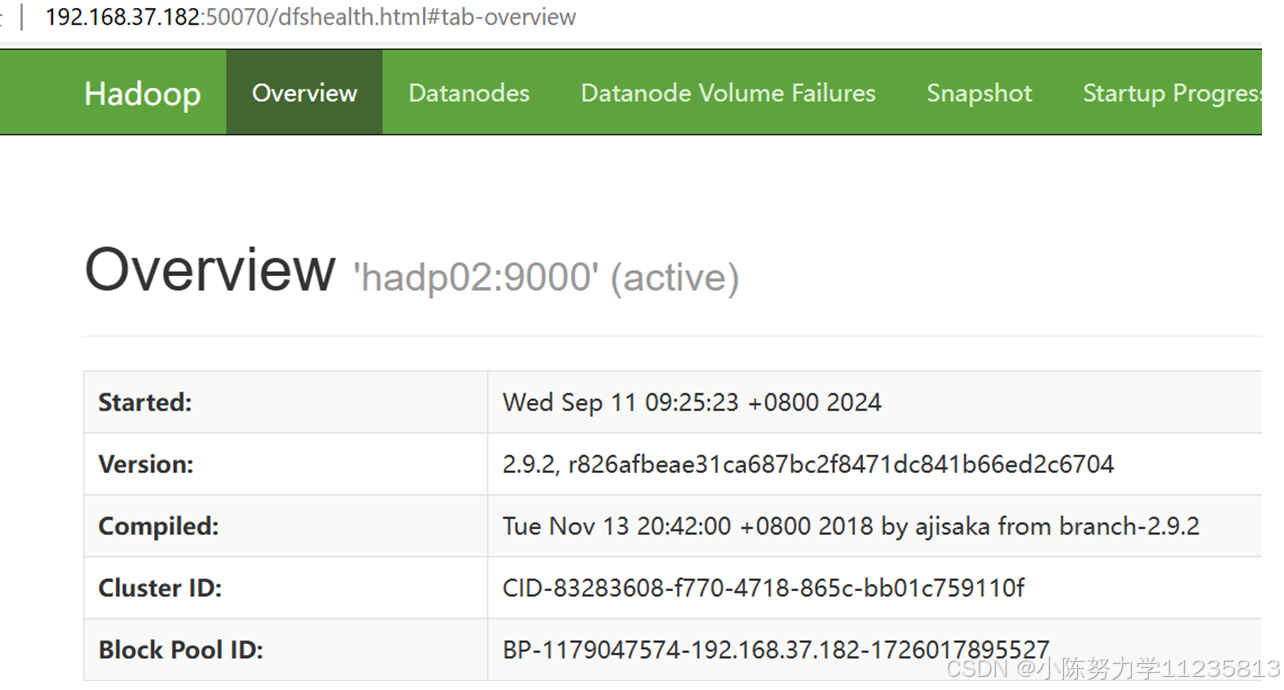Click the Compiled: label cell
The image size is (1284, 690).
tap(286, 526)
